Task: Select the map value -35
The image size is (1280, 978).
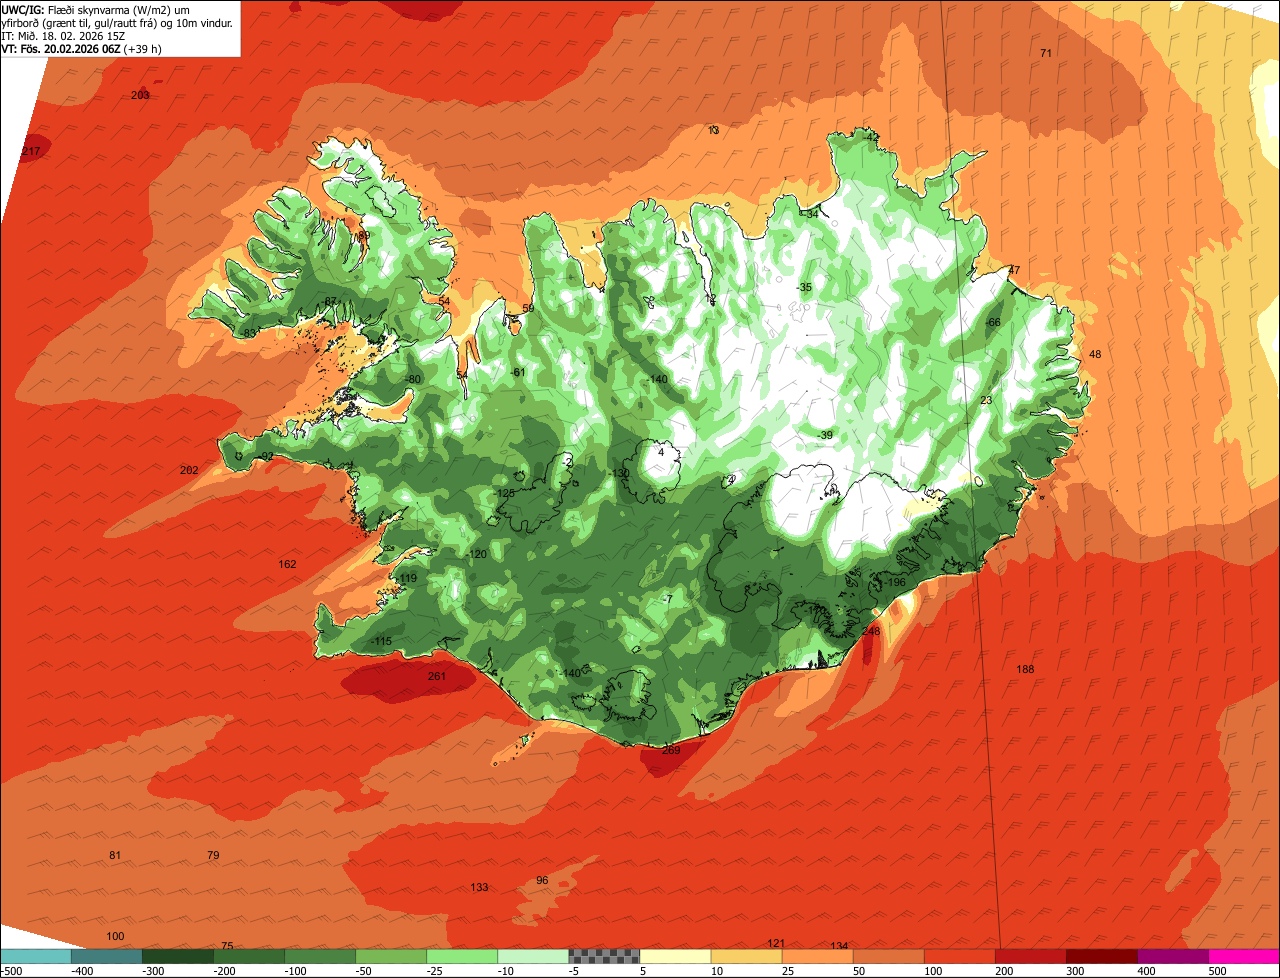Action: coord(804,288)
